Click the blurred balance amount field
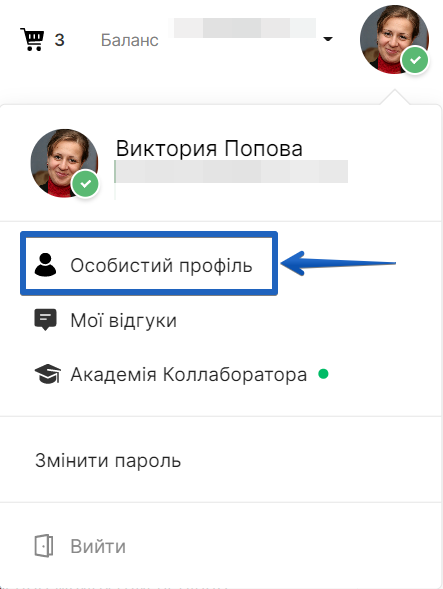The image size is (443, 589). [x=245, y=28]
